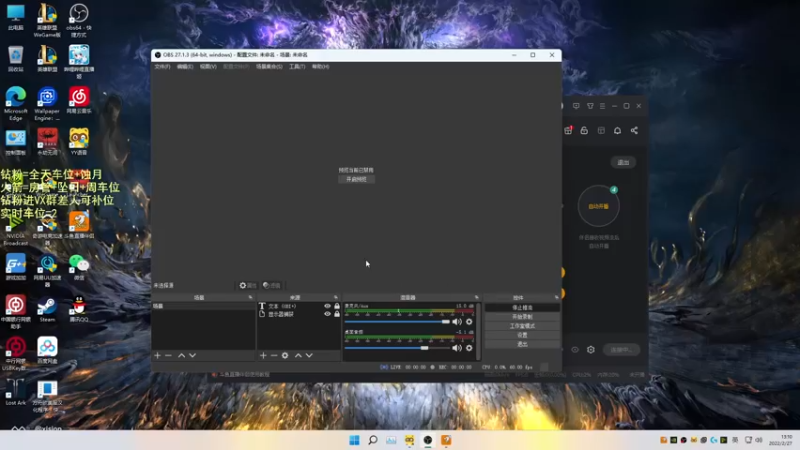
Task: Open the Windows Start button on taskbar
Action: click(354, 440)
